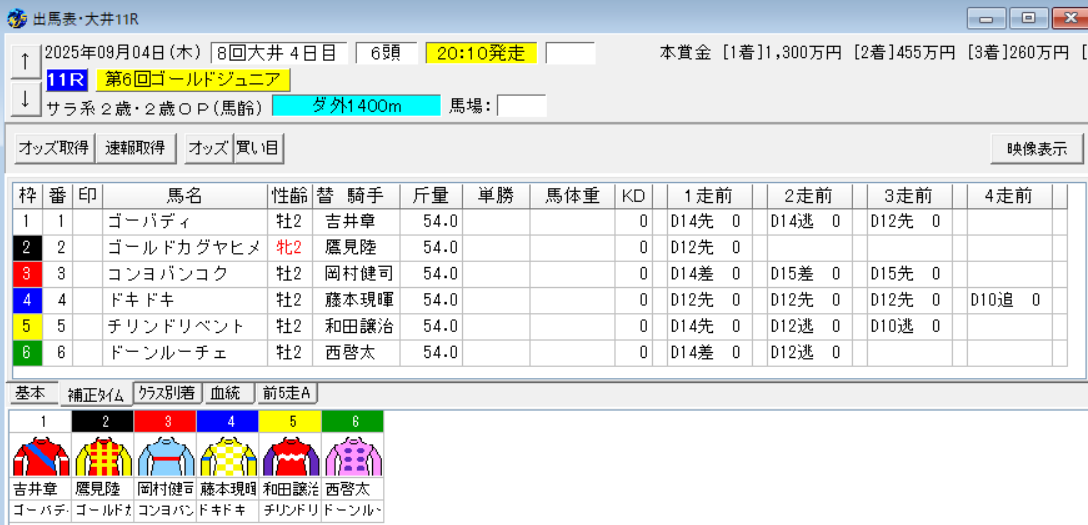Click the 速報取得 button
1088x525 pixels.
(135, 148)
